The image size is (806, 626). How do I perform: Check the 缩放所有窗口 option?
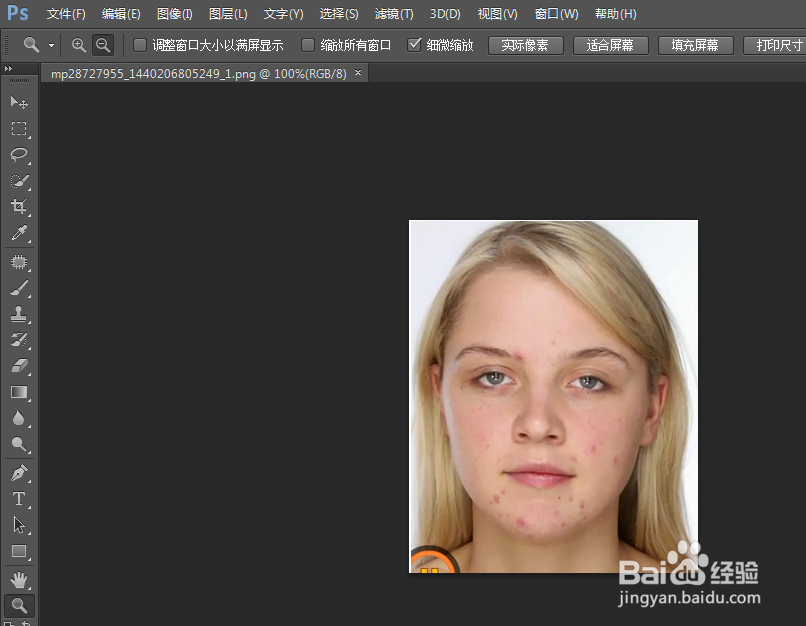(308, 45)
